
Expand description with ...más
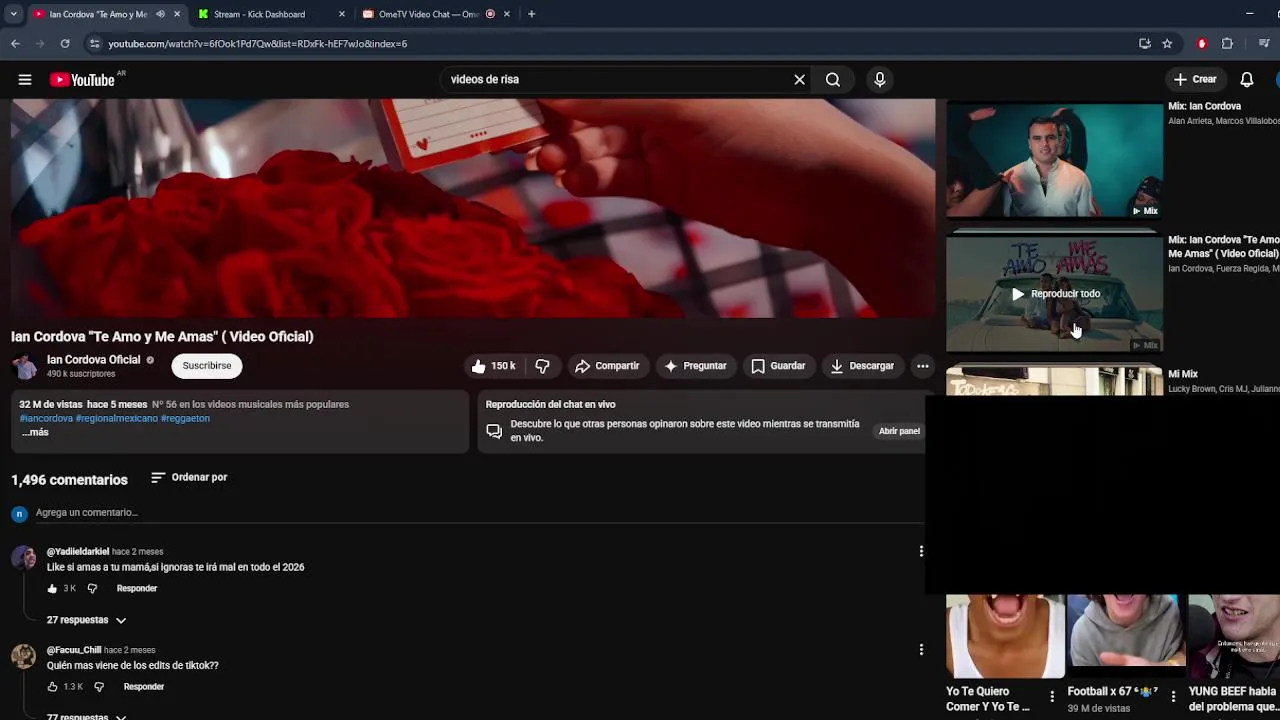pyautogui.click(x=35, y=432)
